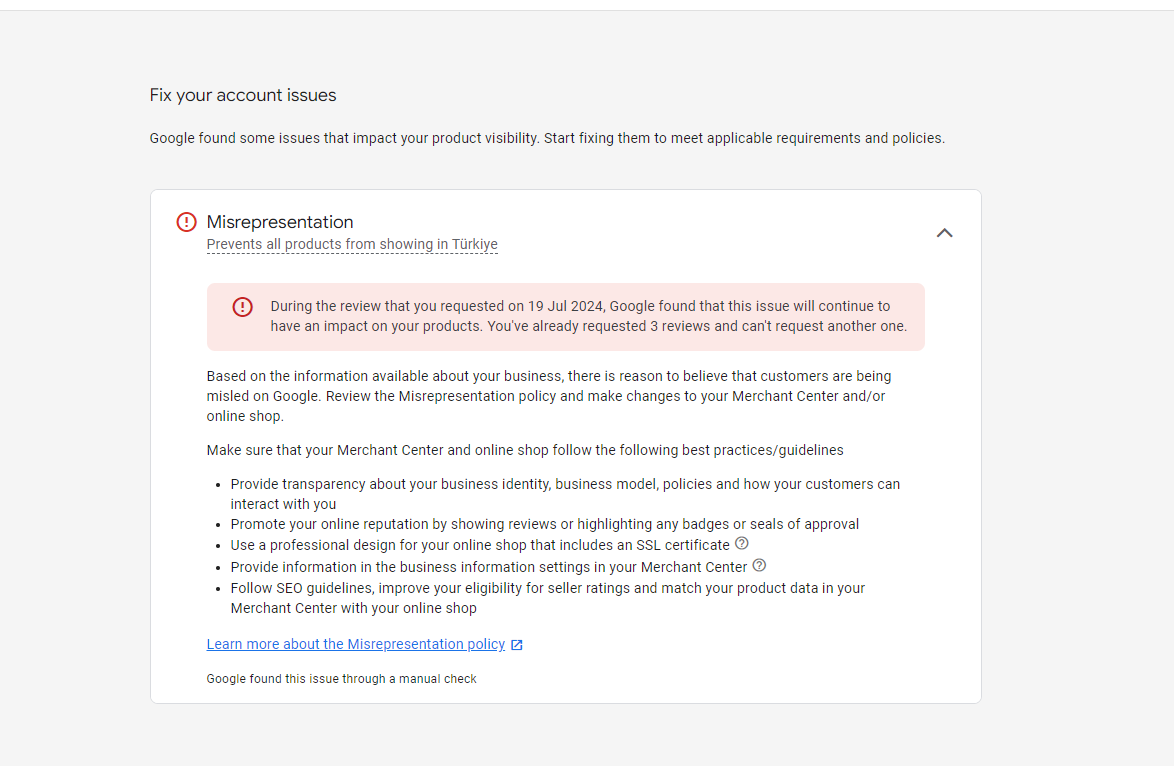The image size is (1174, 766).
Task: Collapse the Misrepresentation issue card chevron
Action: tap(944, 233)
